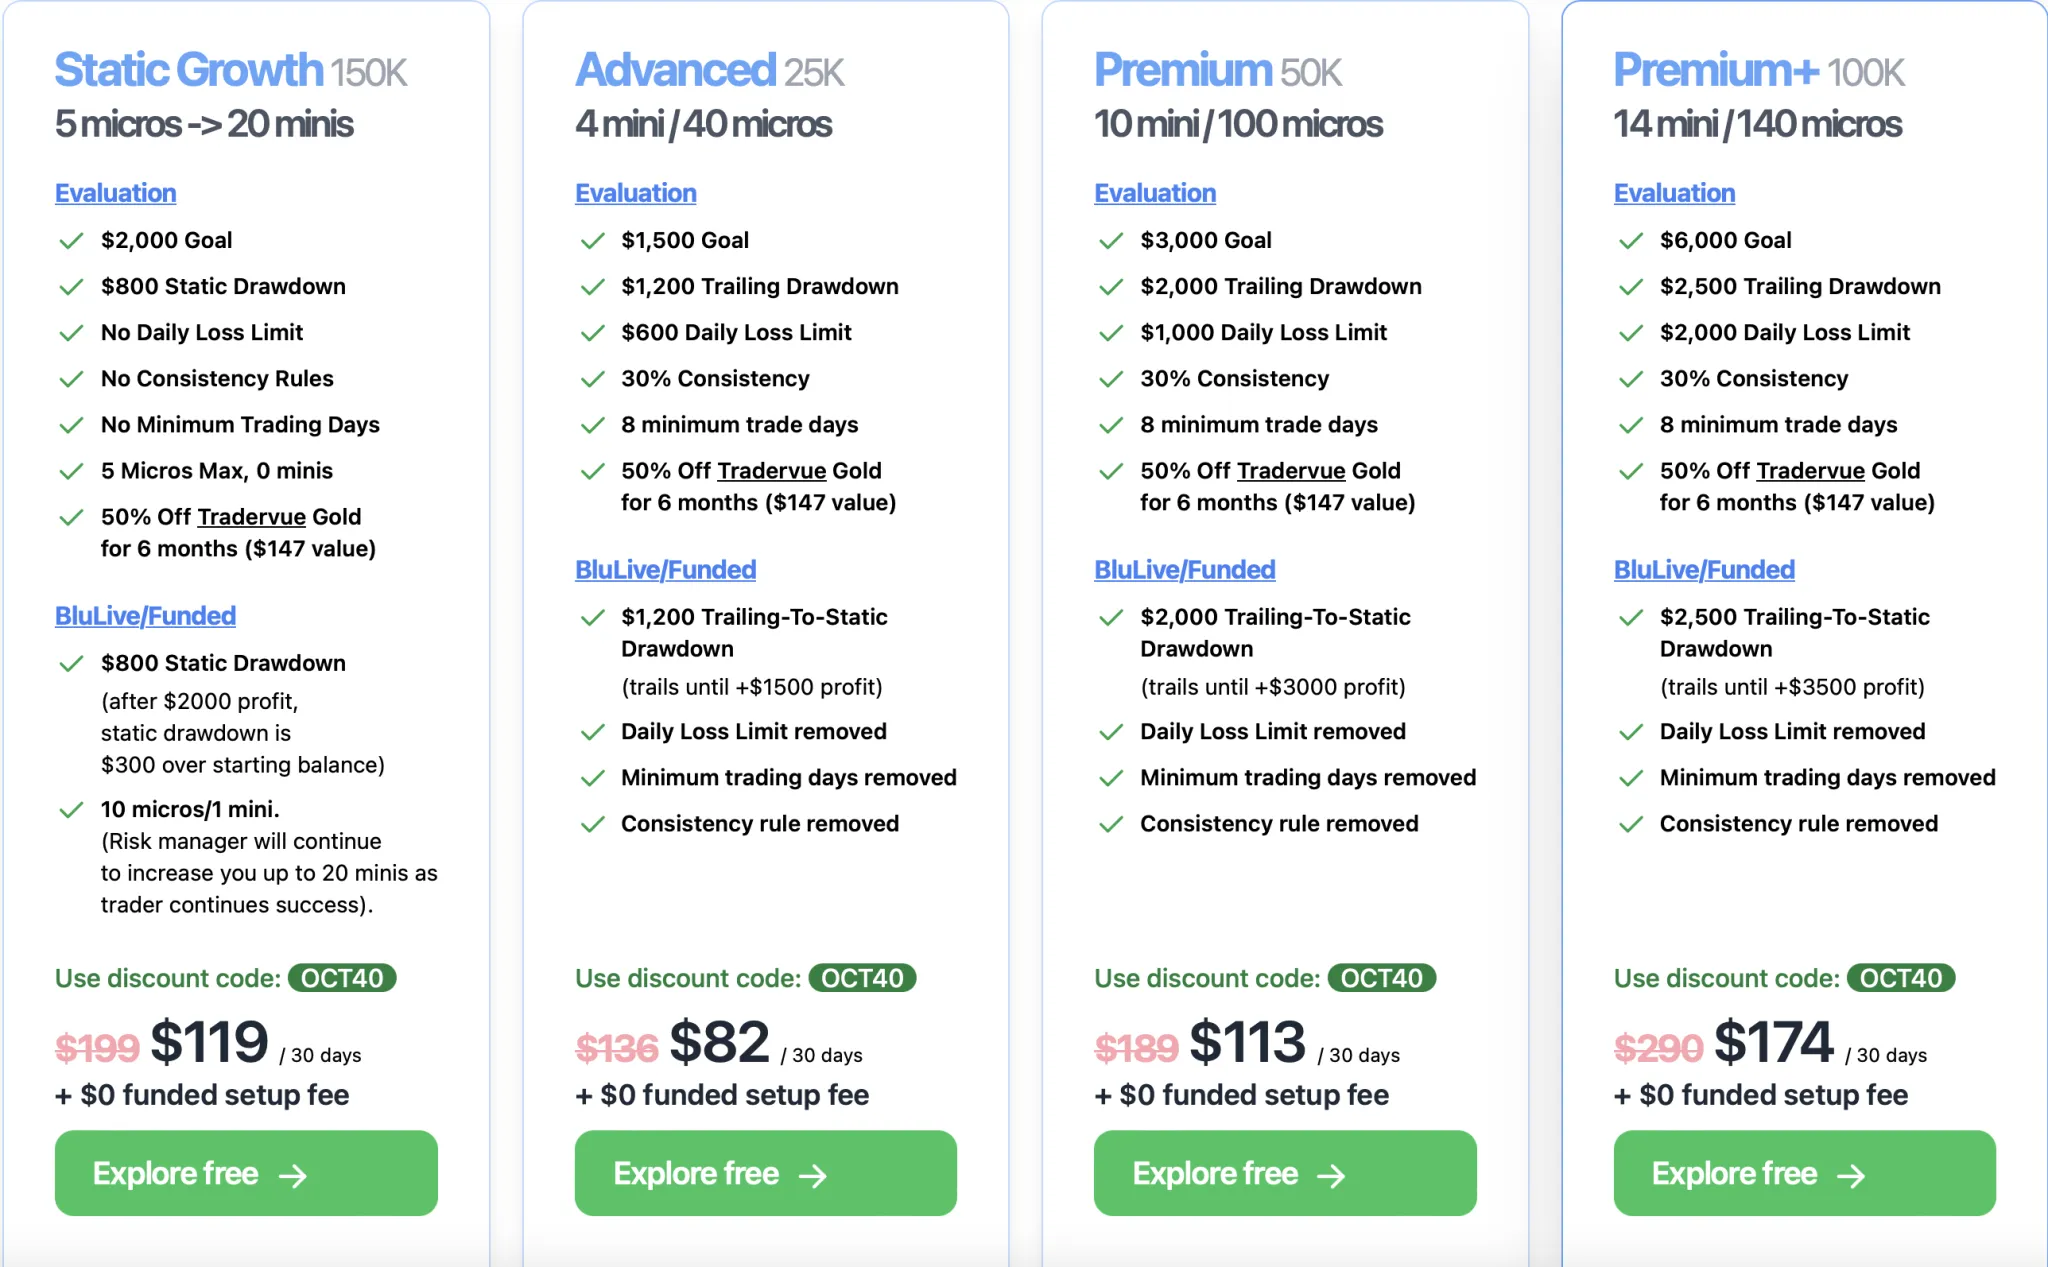
Task: Click the checkmark beside "$1,500 Goal" in Advanced
Action: [591, 240]
